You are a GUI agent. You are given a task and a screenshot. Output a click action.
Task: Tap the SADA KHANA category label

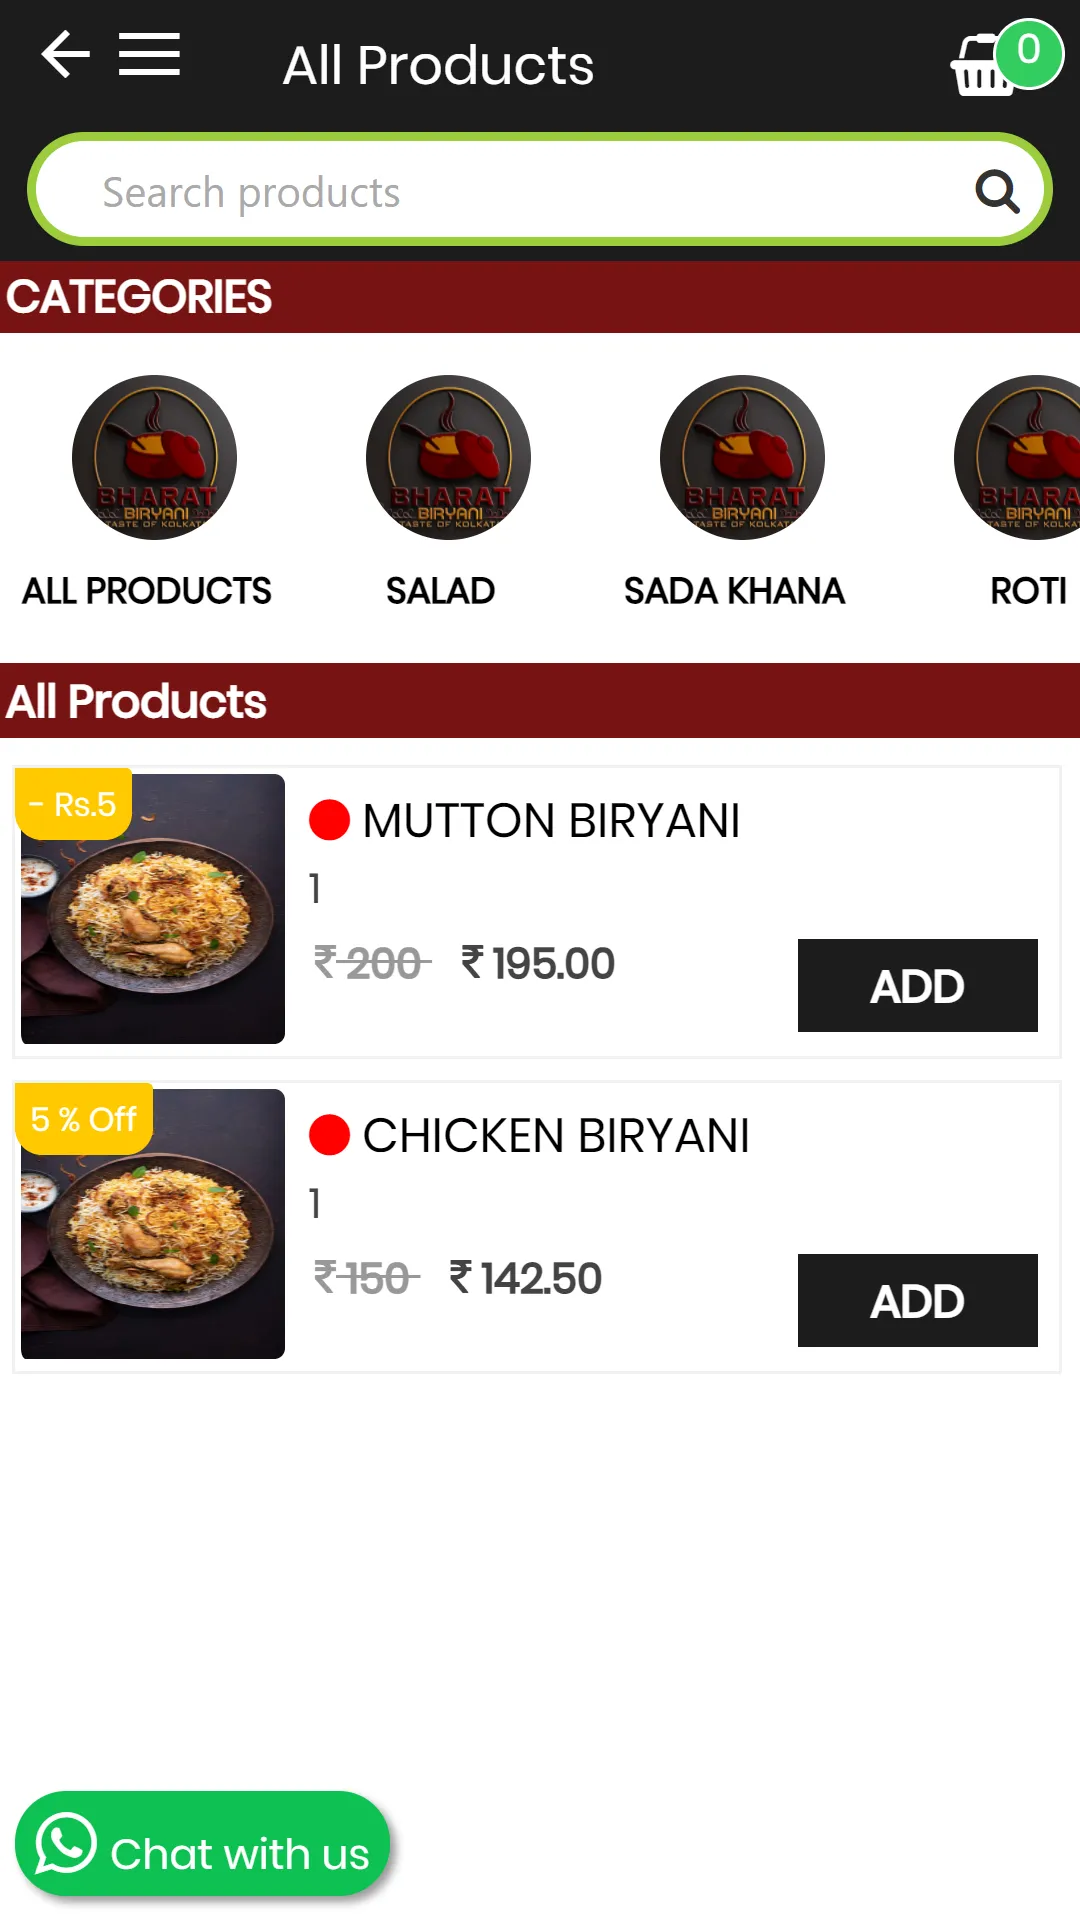pos(734,591)
